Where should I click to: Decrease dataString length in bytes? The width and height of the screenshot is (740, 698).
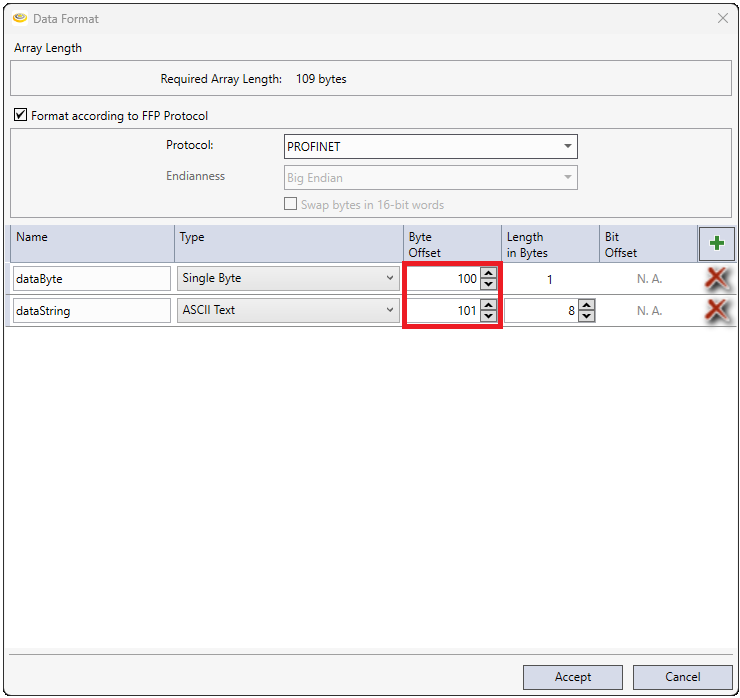pos(586,317)
